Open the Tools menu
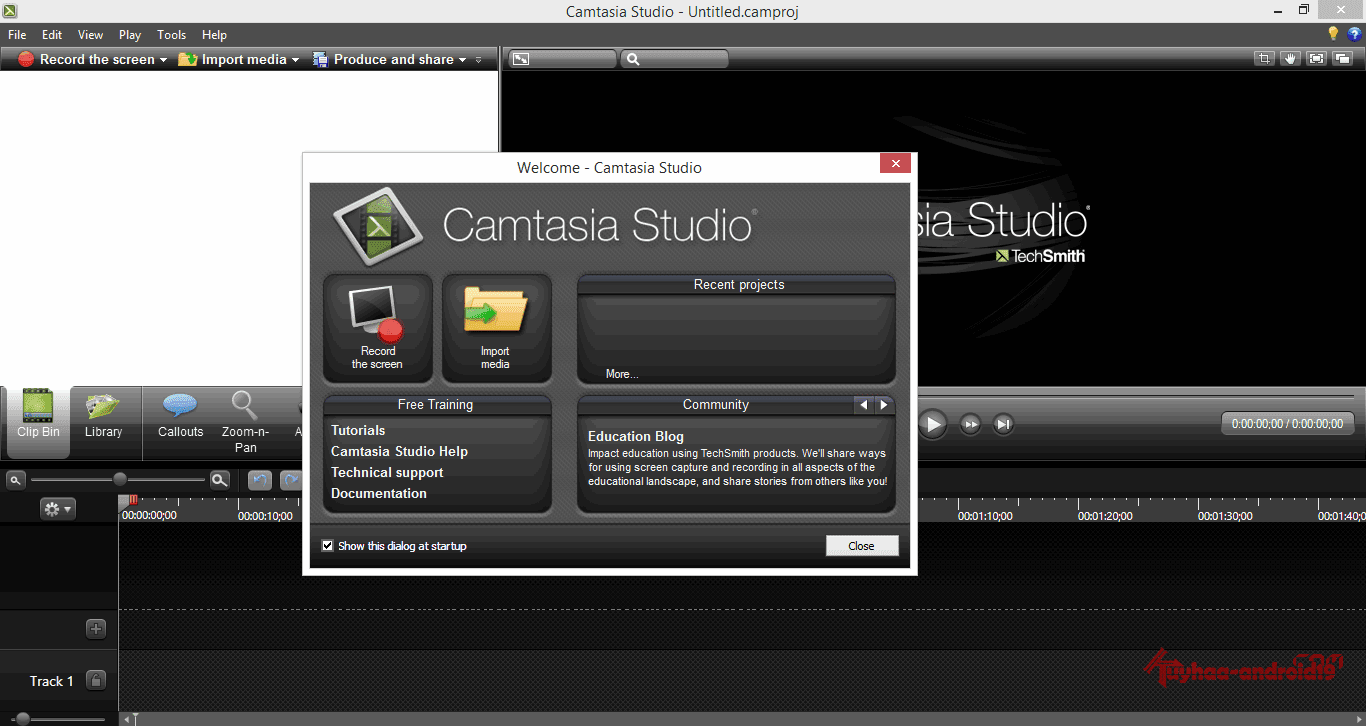 pyautogui.click(x=172, y=35)
